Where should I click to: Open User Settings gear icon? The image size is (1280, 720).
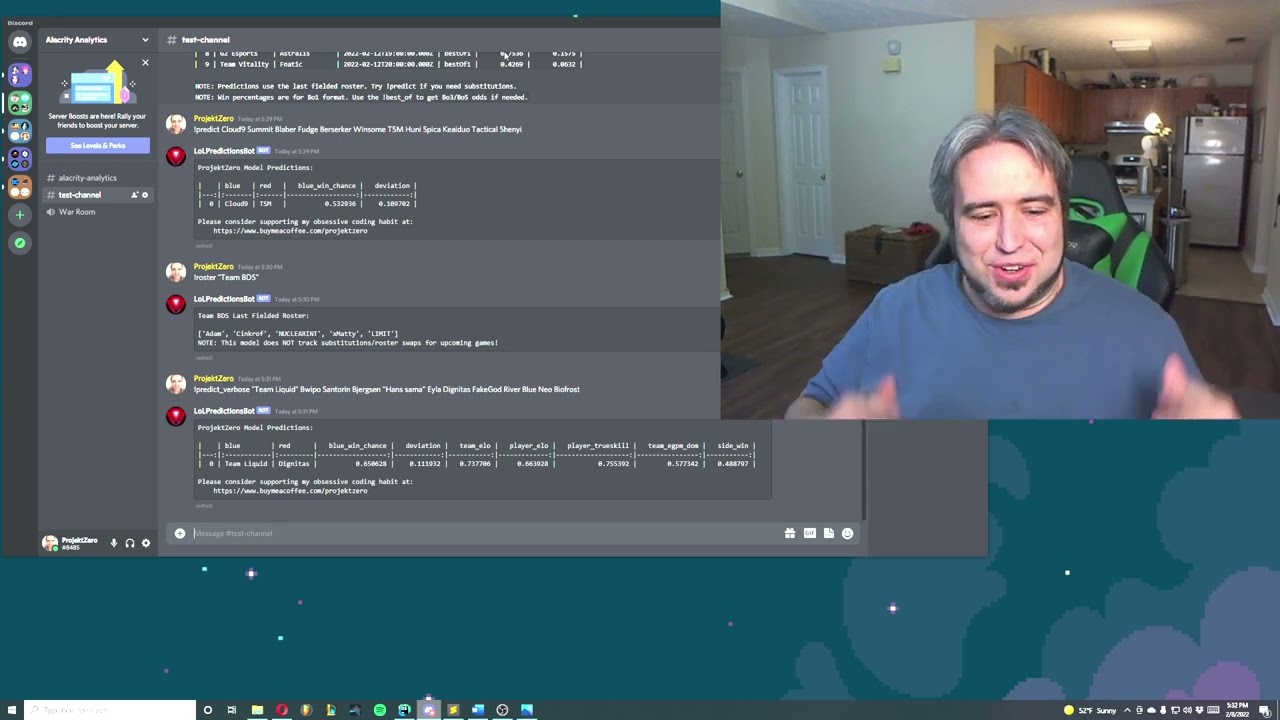coord(146,543)
